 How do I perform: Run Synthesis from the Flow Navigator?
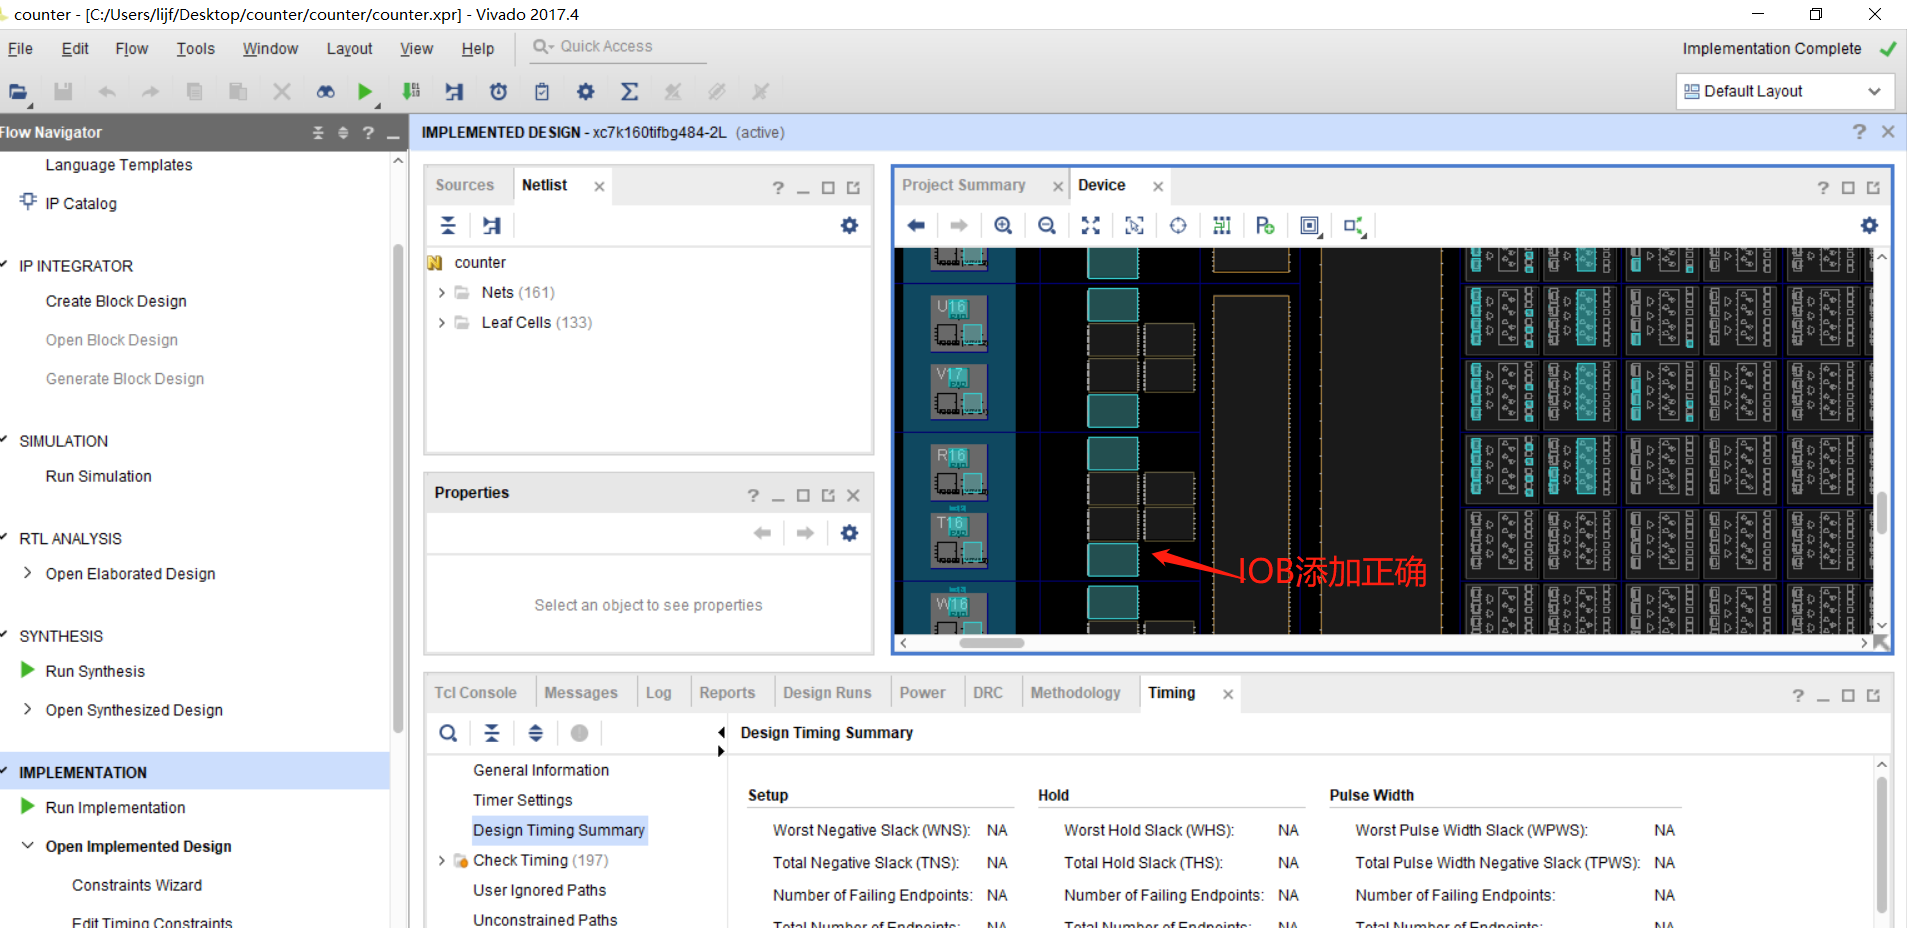(x=95, y=671)
